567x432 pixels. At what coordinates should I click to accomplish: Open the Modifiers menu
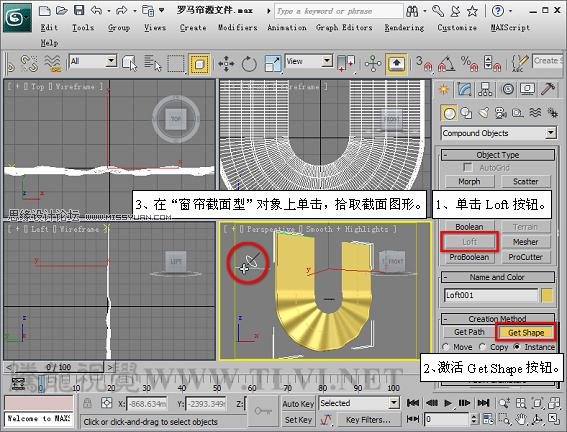(x=237, y=27)
